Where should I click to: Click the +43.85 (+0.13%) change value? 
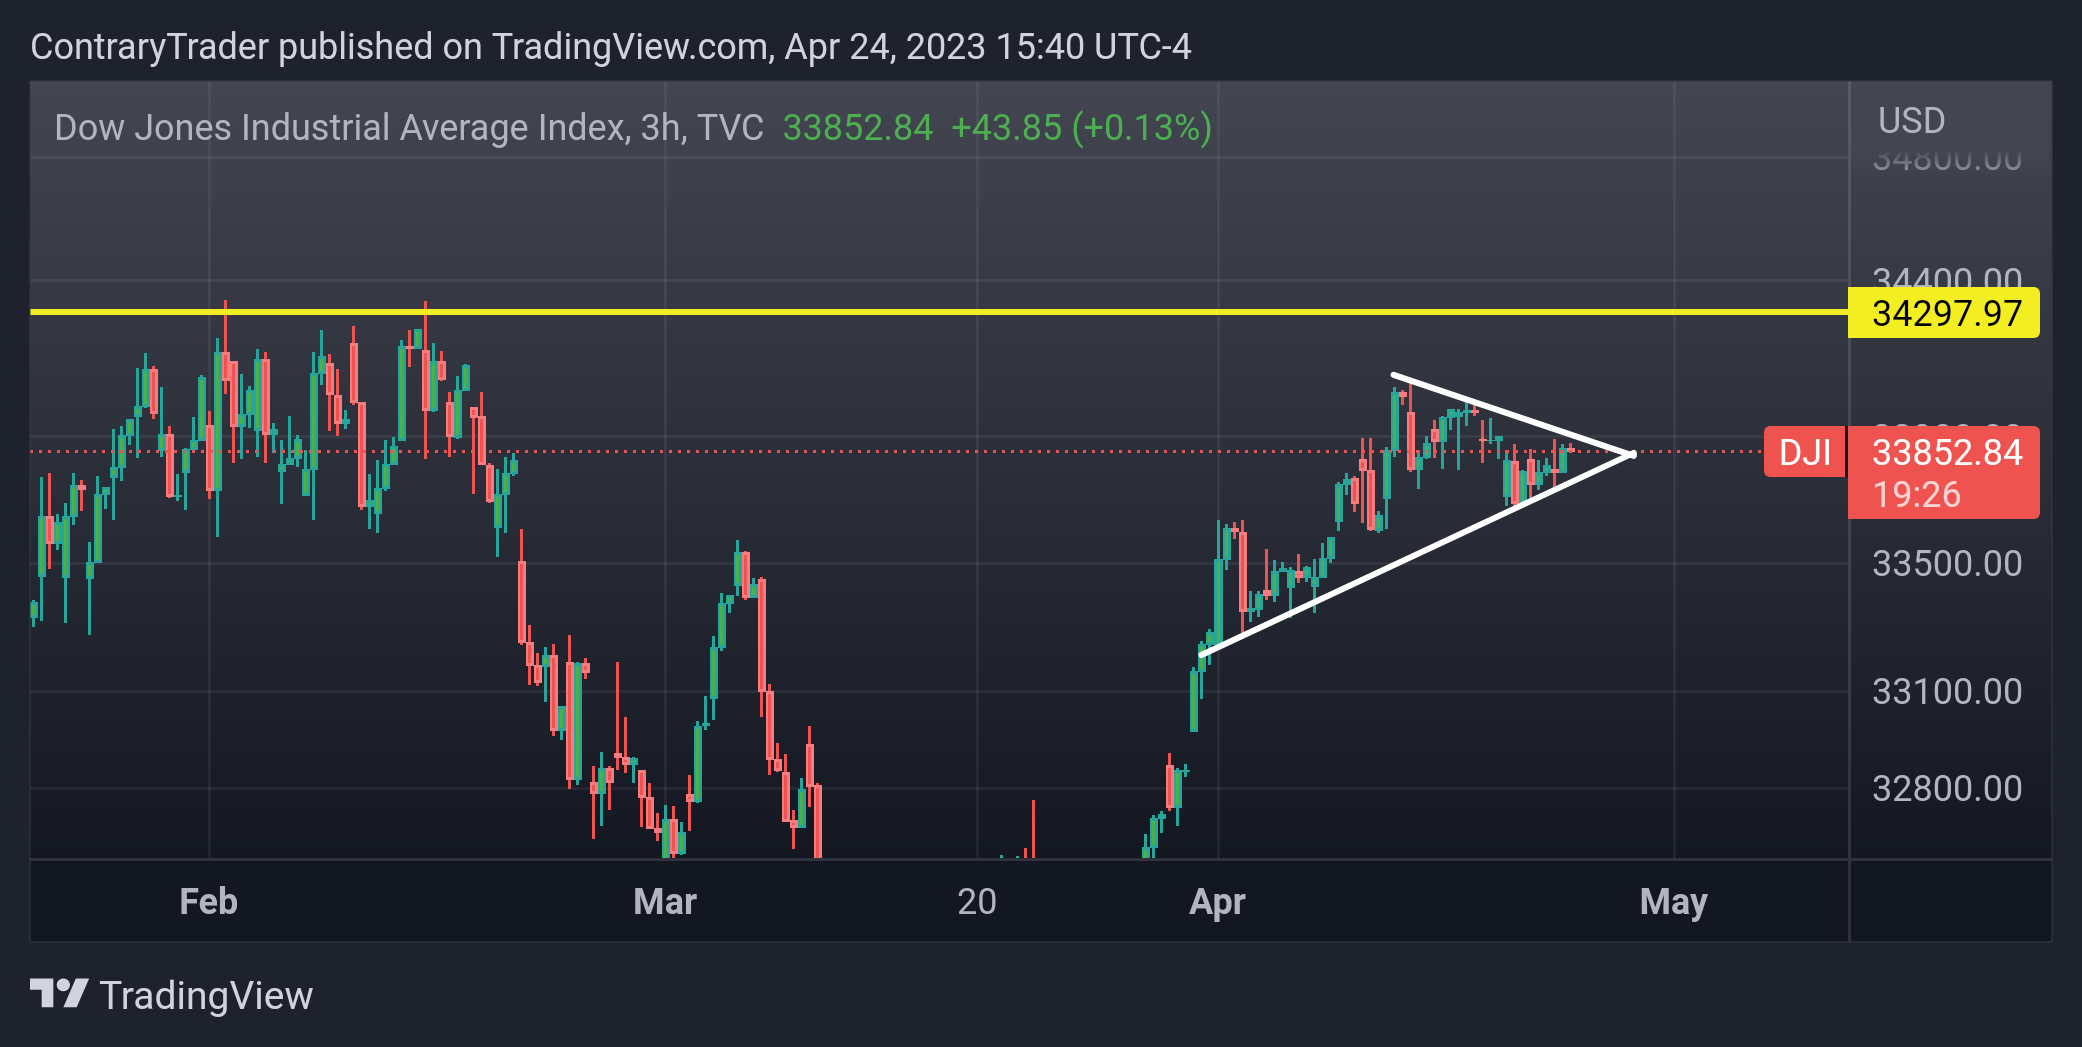[x=1081, y=128]
